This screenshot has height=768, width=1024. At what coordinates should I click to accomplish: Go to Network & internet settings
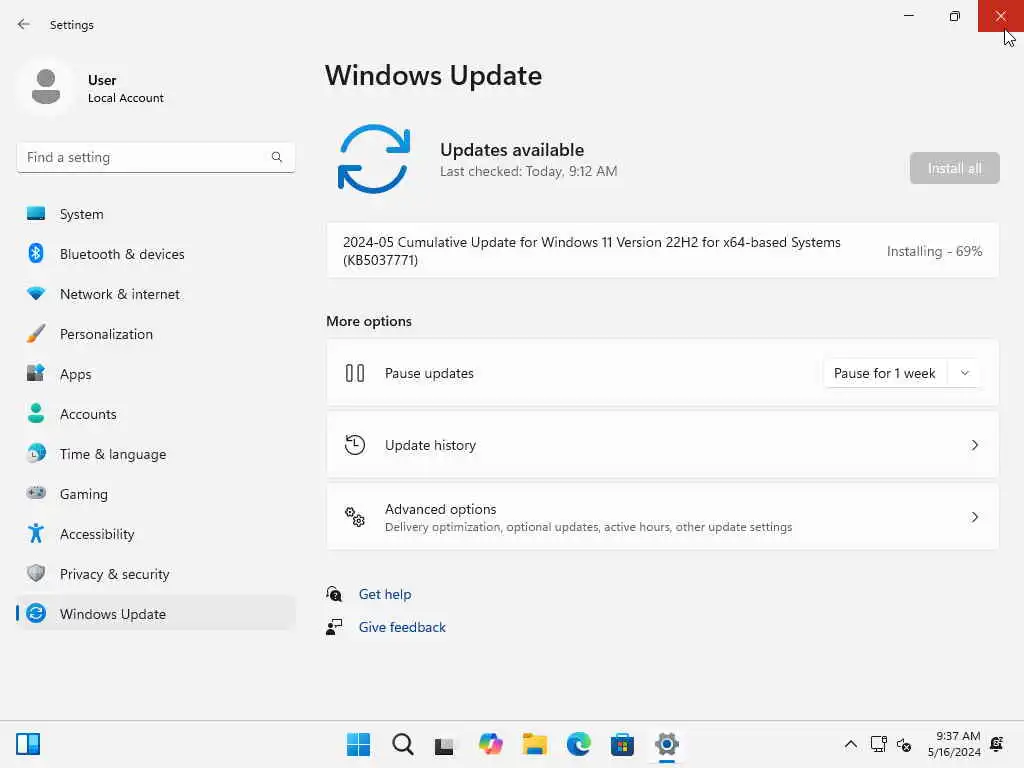(x=155, y=293)
